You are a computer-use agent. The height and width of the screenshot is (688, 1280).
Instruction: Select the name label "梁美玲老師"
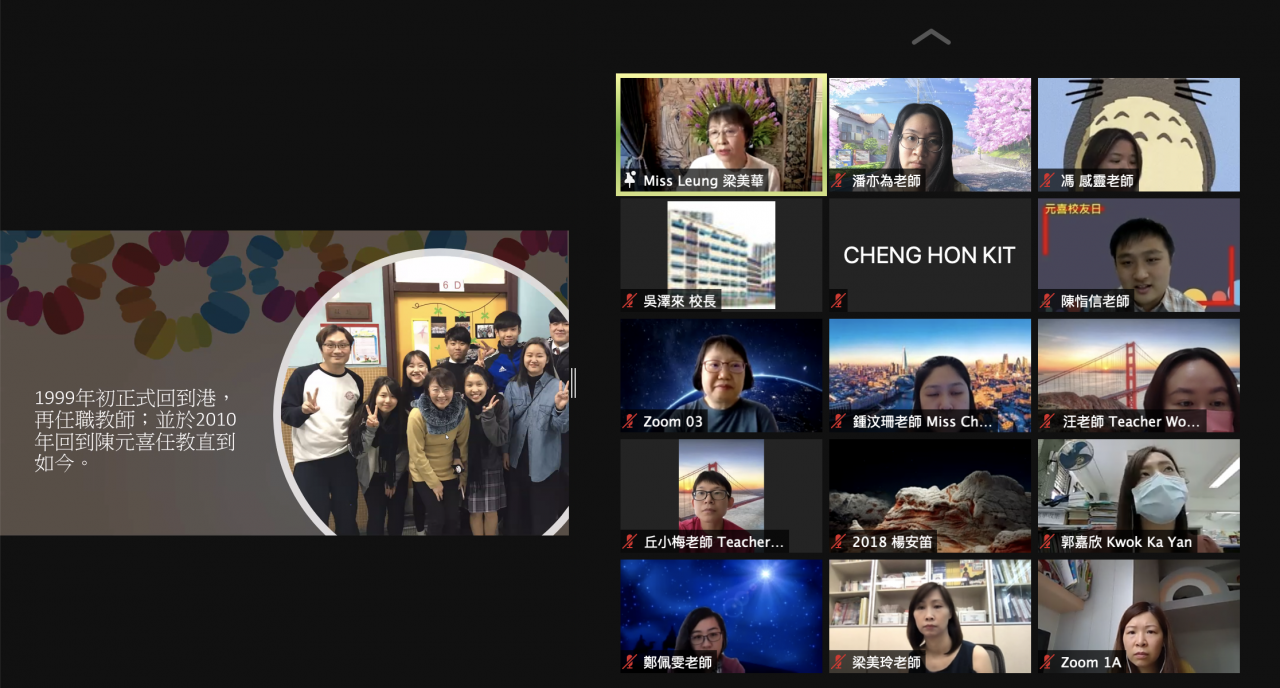[886, 662]
